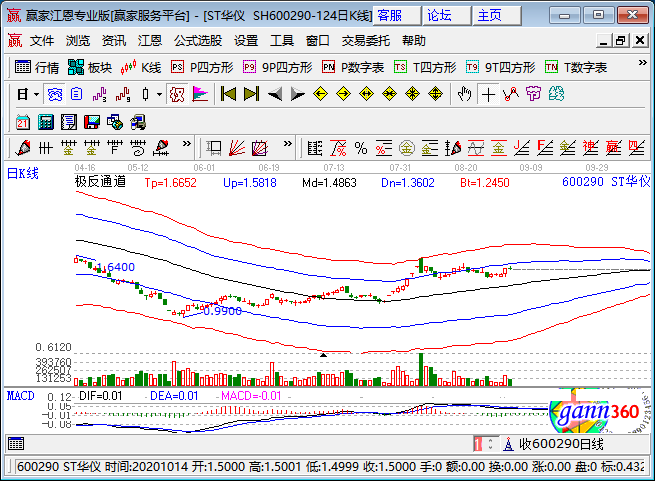Step back with black left arrow
The image size is (655, 481).
coord(274,94)
